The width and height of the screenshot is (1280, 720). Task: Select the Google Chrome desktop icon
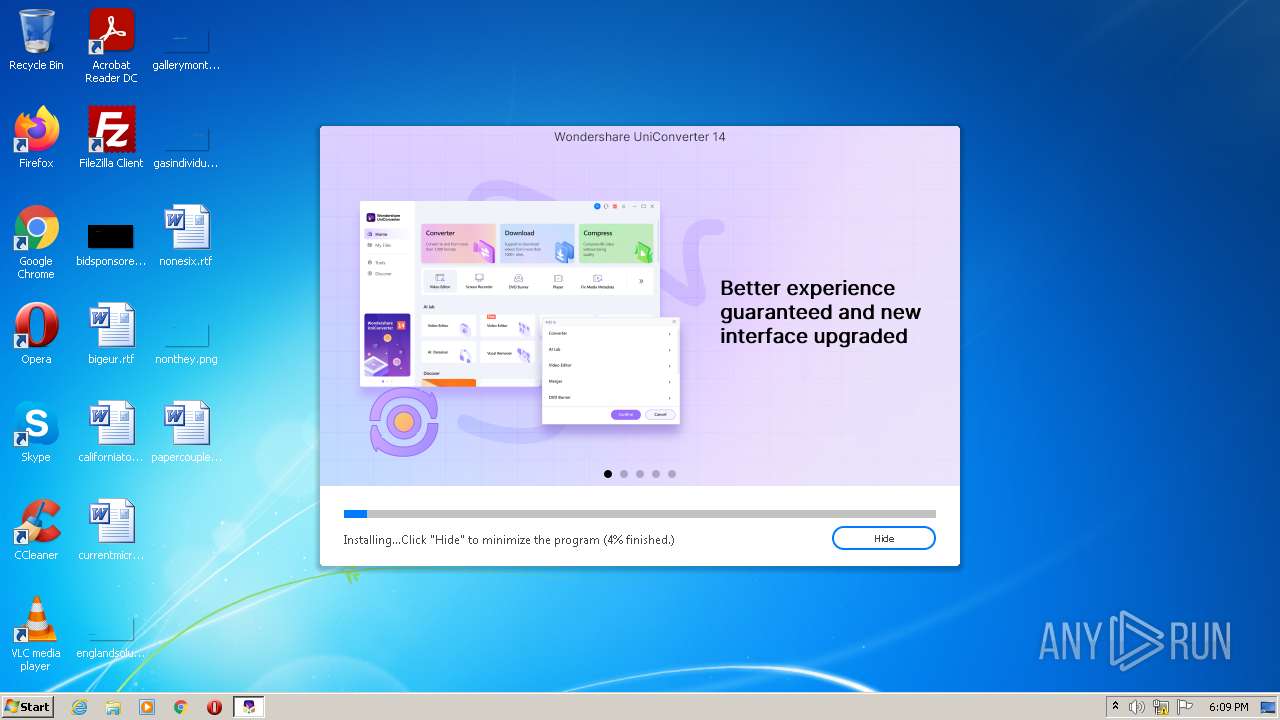pos(36,242)
